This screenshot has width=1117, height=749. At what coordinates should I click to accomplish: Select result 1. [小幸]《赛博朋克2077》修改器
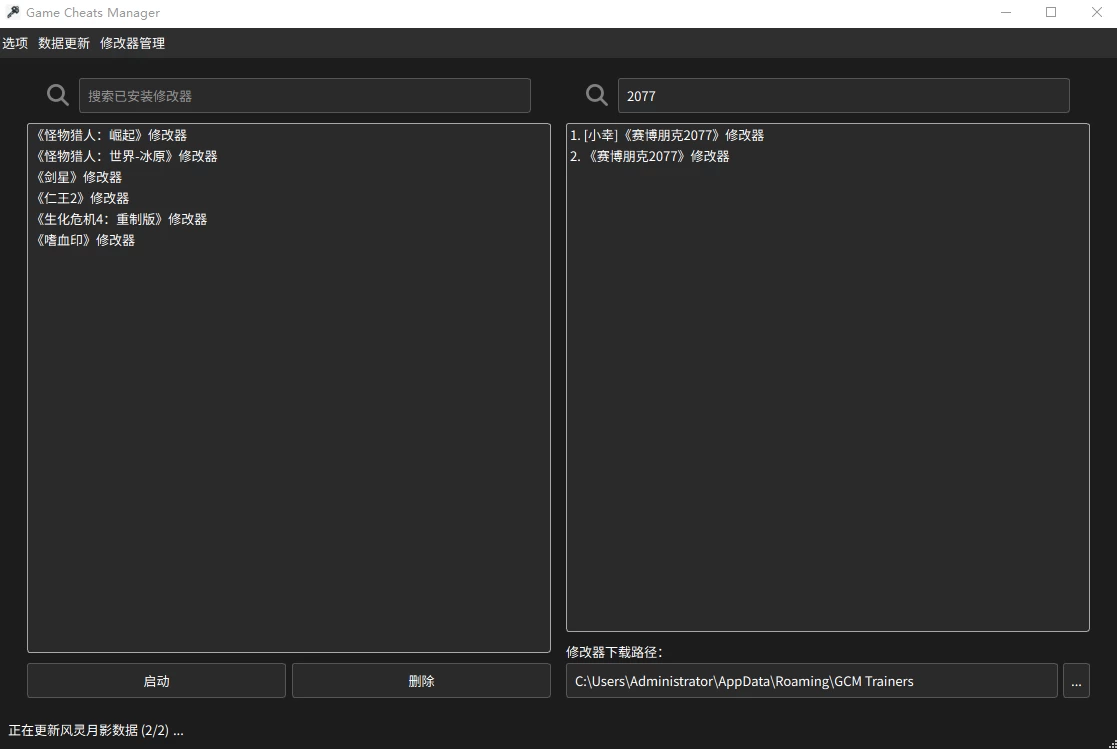point(827,135)
